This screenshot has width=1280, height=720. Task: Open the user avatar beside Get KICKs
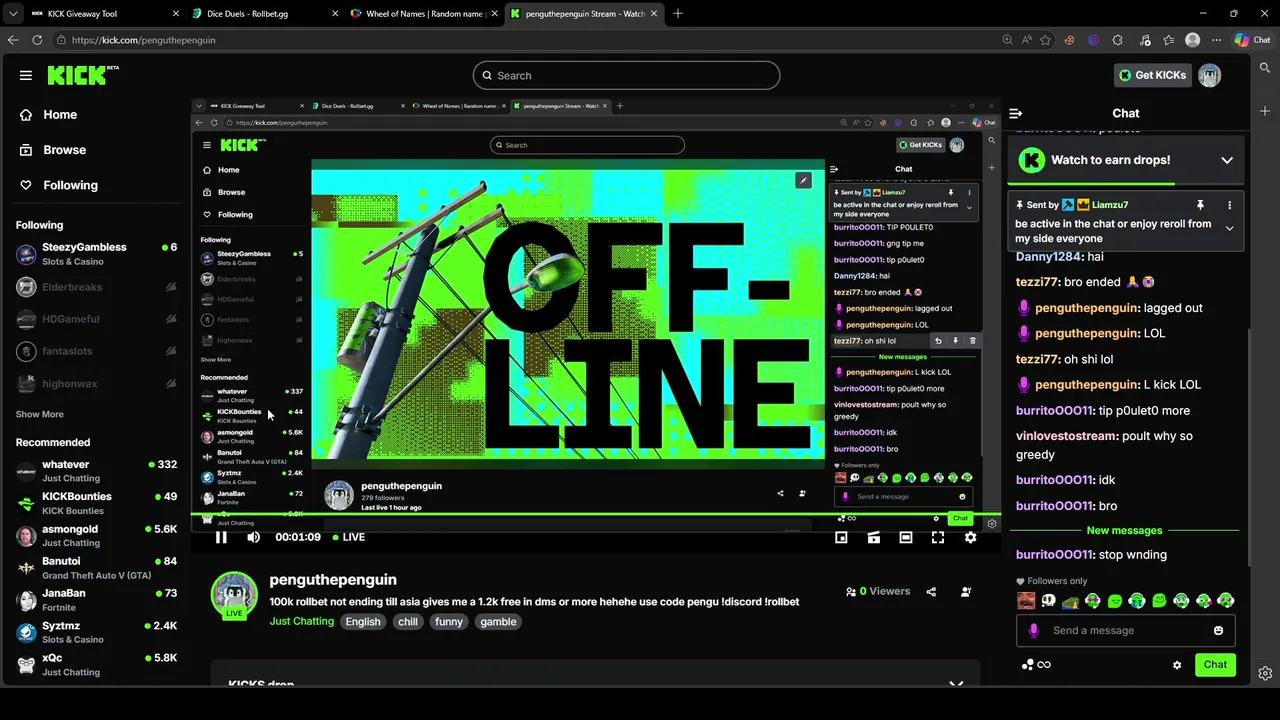point(1209,75)
